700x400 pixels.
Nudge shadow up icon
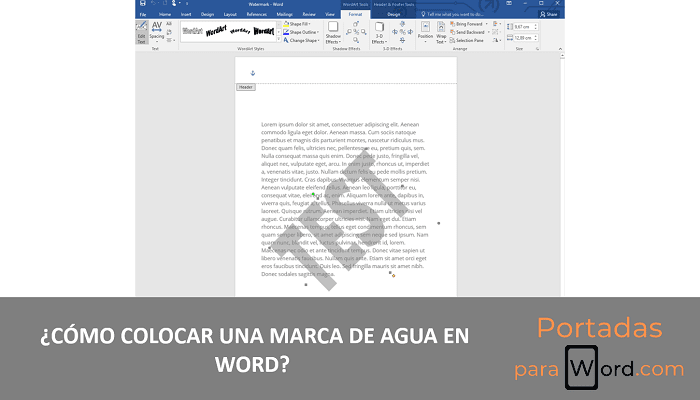point(356,24)
